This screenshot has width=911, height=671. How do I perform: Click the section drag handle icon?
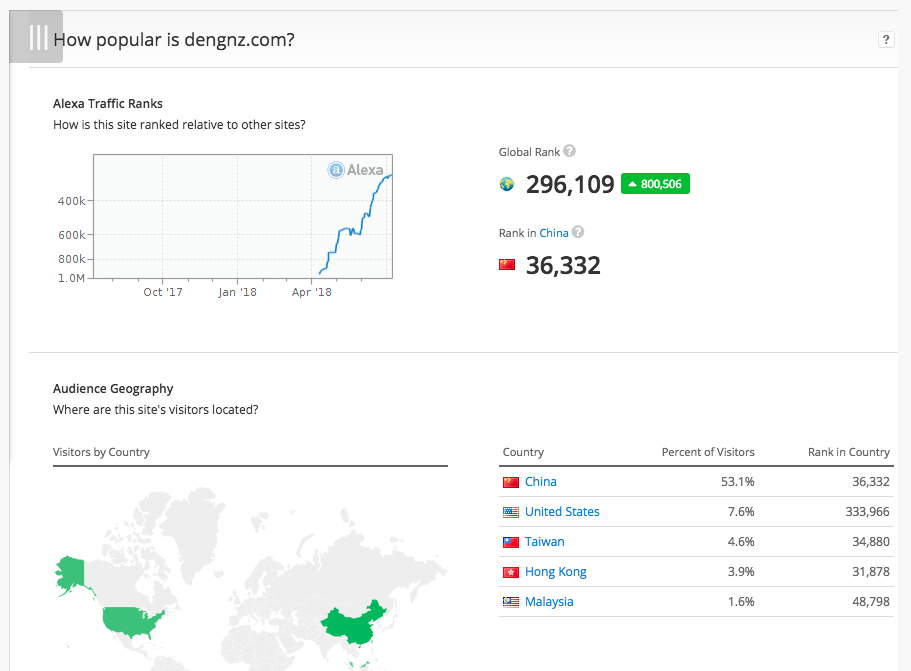[36, 37]
